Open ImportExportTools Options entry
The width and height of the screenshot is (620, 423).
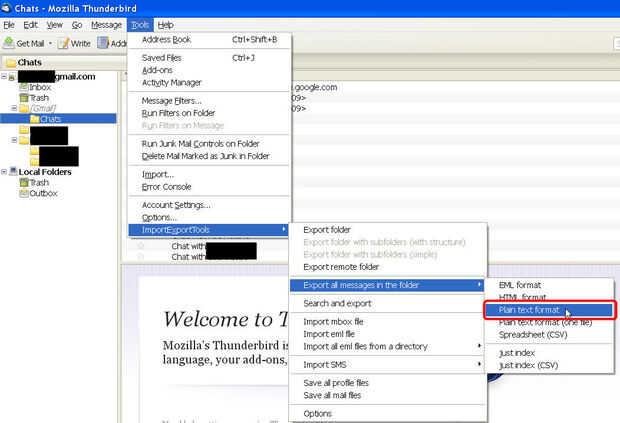pos(388,414)
